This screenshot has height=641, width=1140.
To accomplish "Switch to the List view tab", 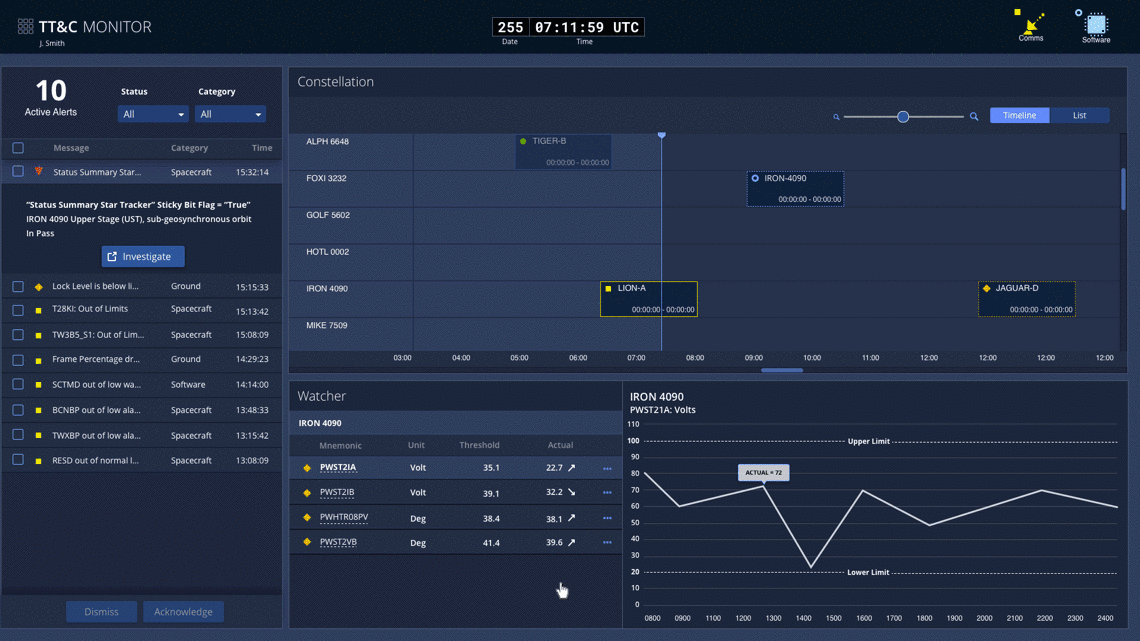I will coord(1079,115).
